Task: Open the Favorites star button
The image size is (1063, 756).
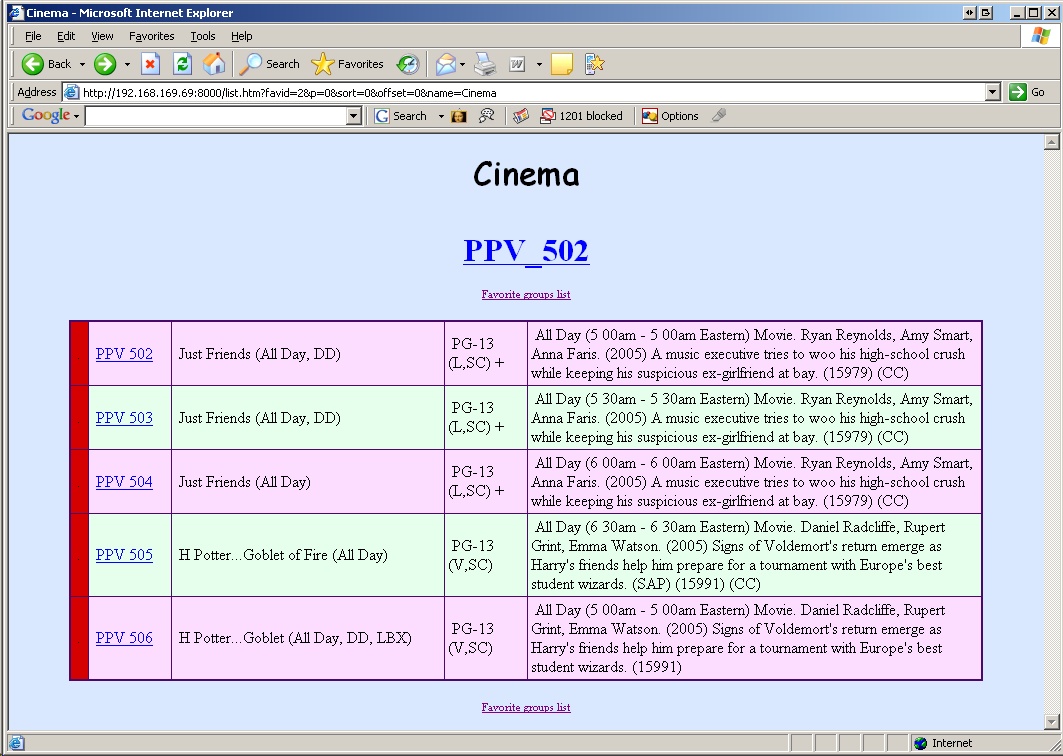Action: point(347,64)
